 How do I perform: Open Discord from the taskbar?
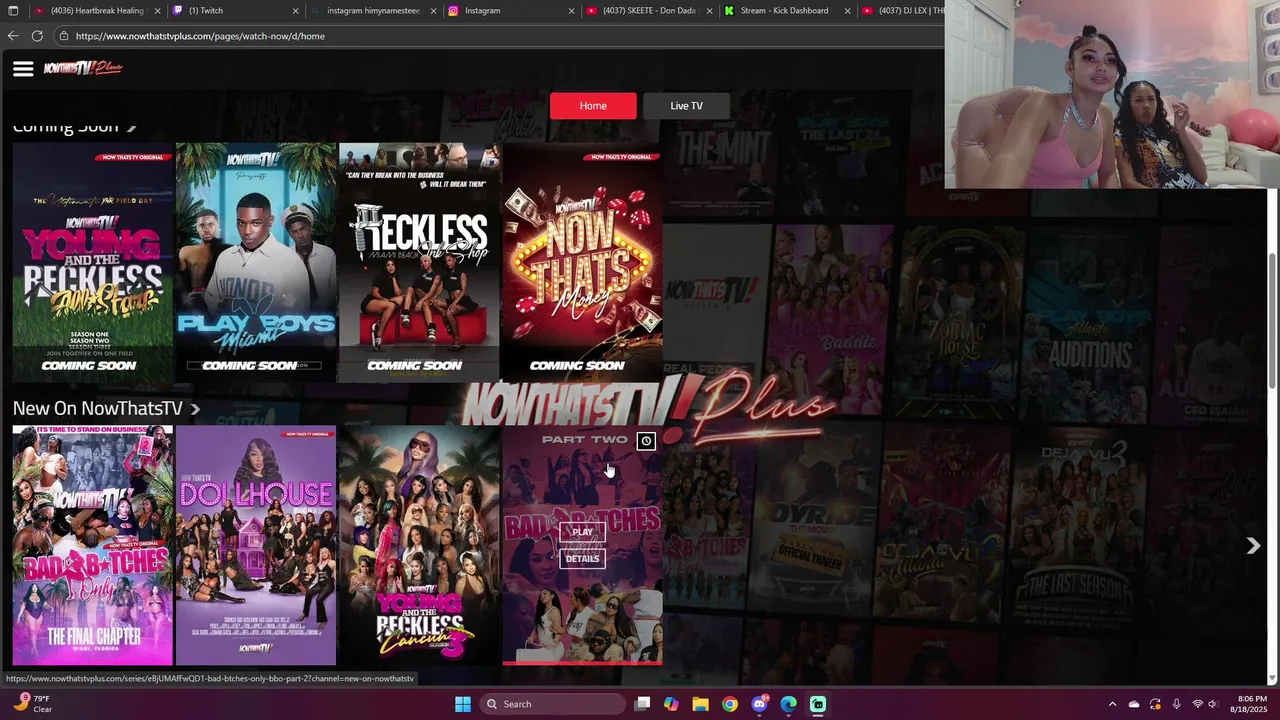tap(759, 704)
